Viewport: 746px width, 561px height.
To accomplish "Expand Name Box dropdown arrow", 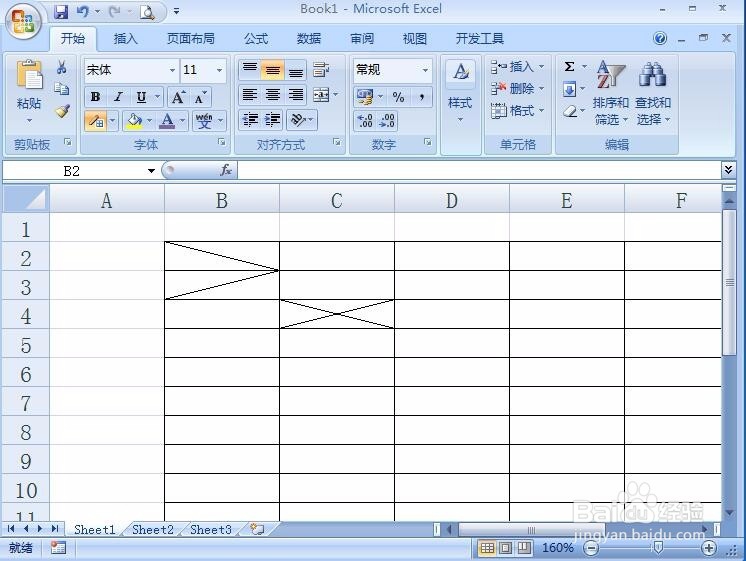I will click(151, 170).
